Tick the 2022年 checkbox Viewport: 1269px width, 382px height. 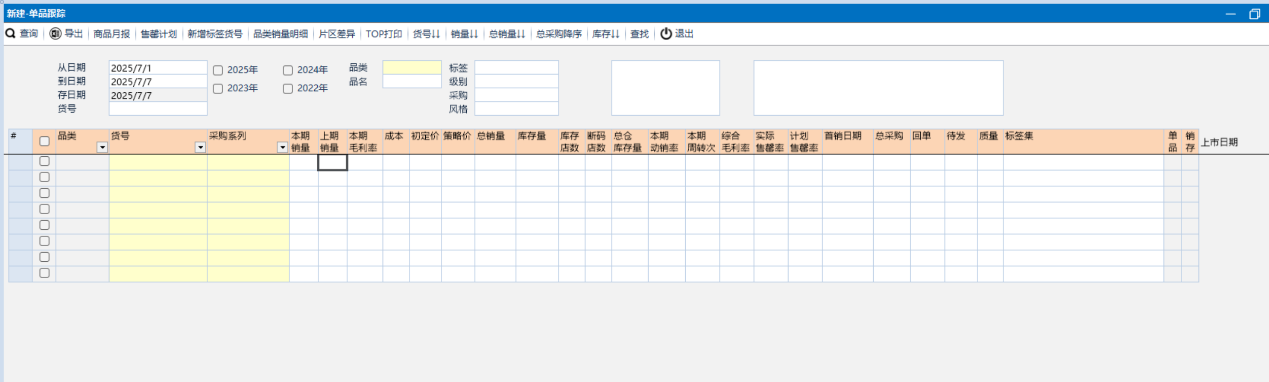[288, 88]
